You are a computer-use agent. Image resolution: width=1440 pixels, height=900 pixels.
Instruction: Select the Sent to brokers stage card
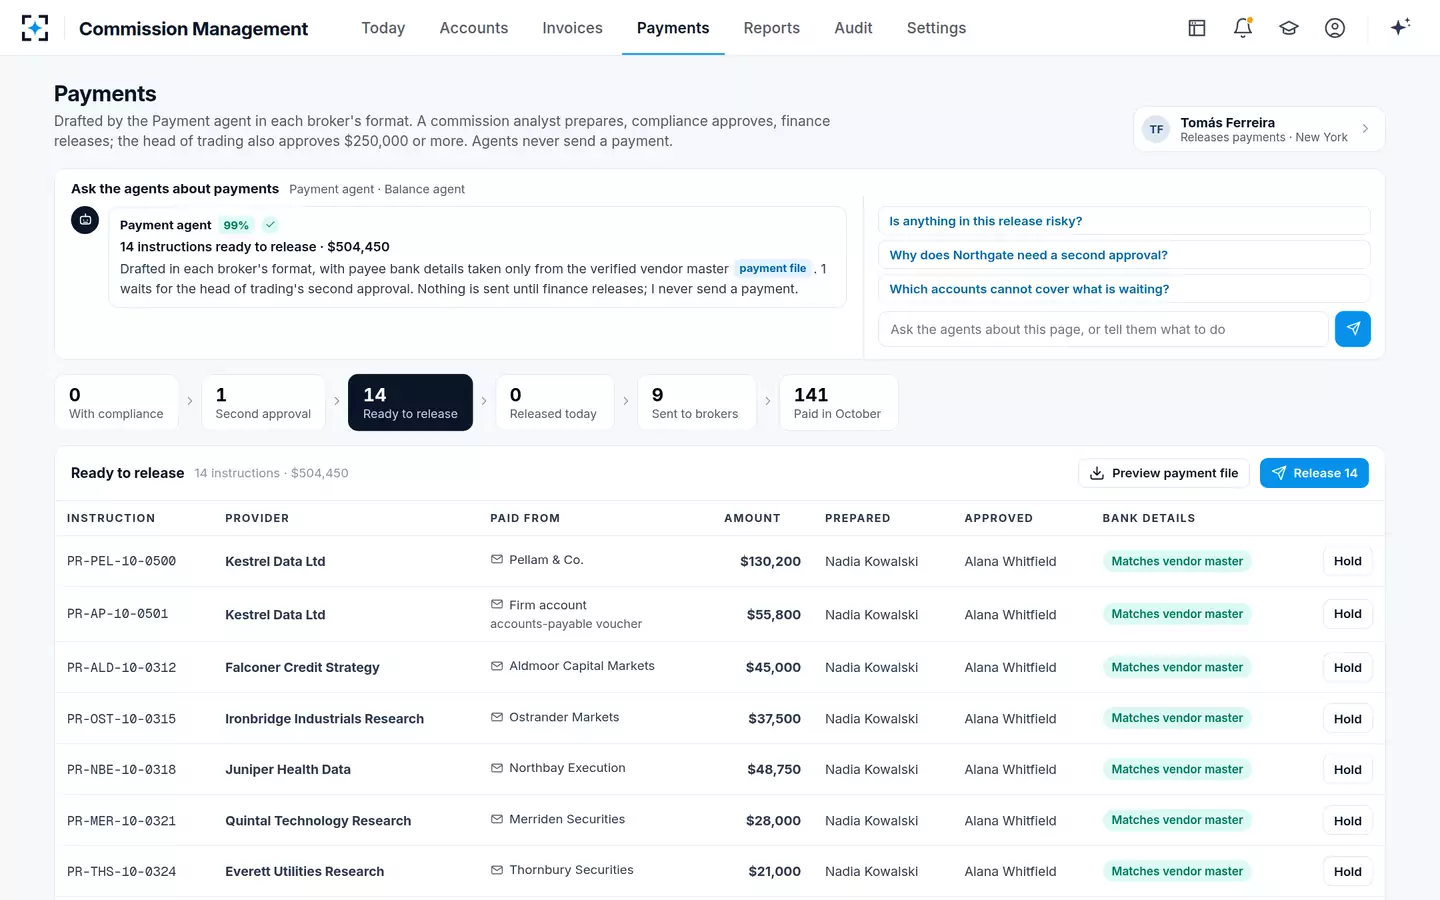click(696, 402)
